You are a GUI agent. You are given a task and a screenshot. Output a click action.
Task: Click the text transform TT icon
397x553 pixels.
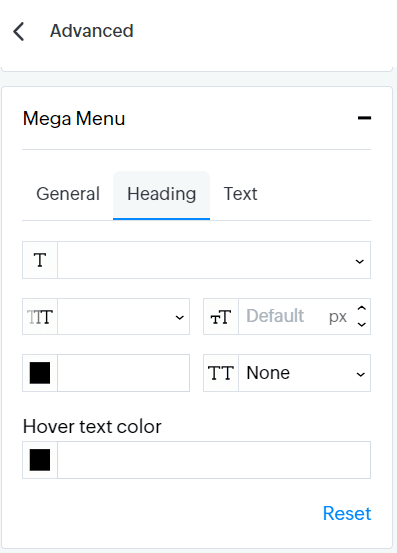221,373
